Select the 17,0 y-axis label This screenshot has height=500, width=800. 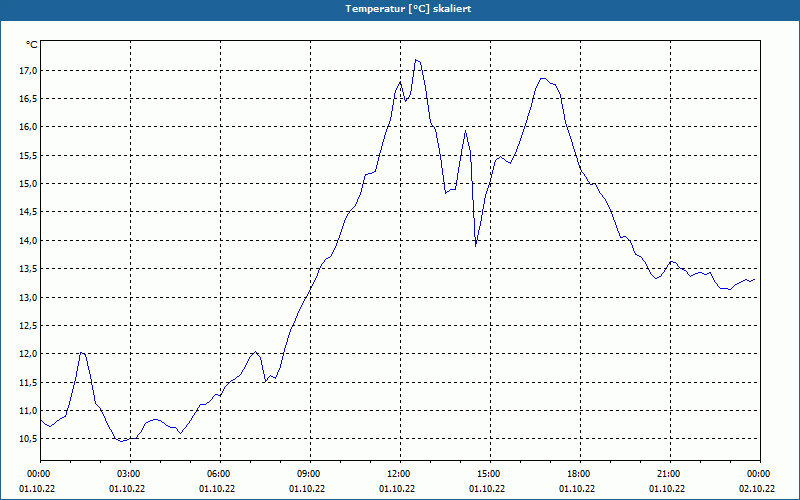(x=29, y=70)
